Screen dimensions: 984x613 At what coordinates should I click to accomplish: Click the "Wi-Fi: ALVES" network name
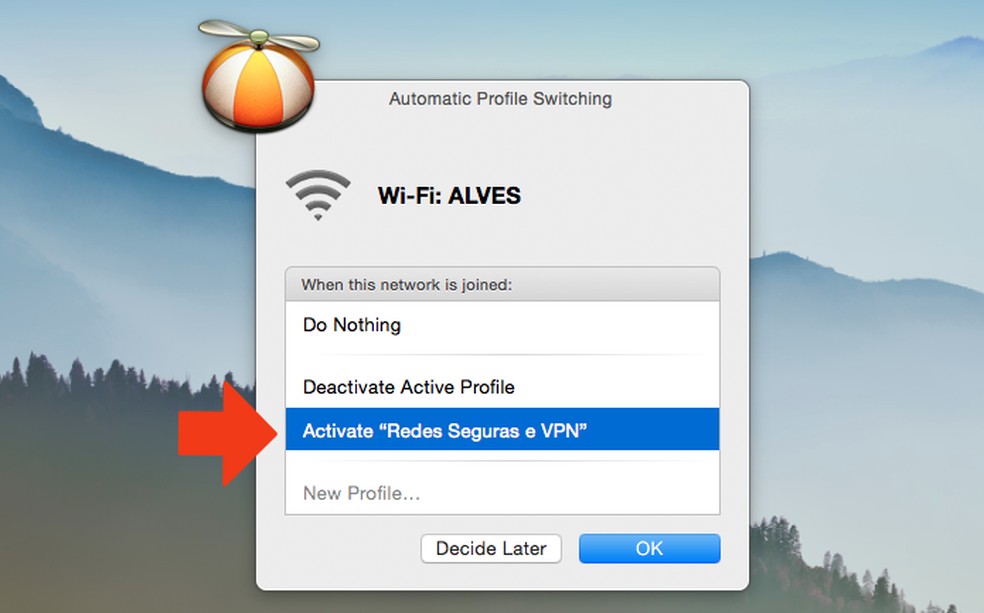(449, 196)
